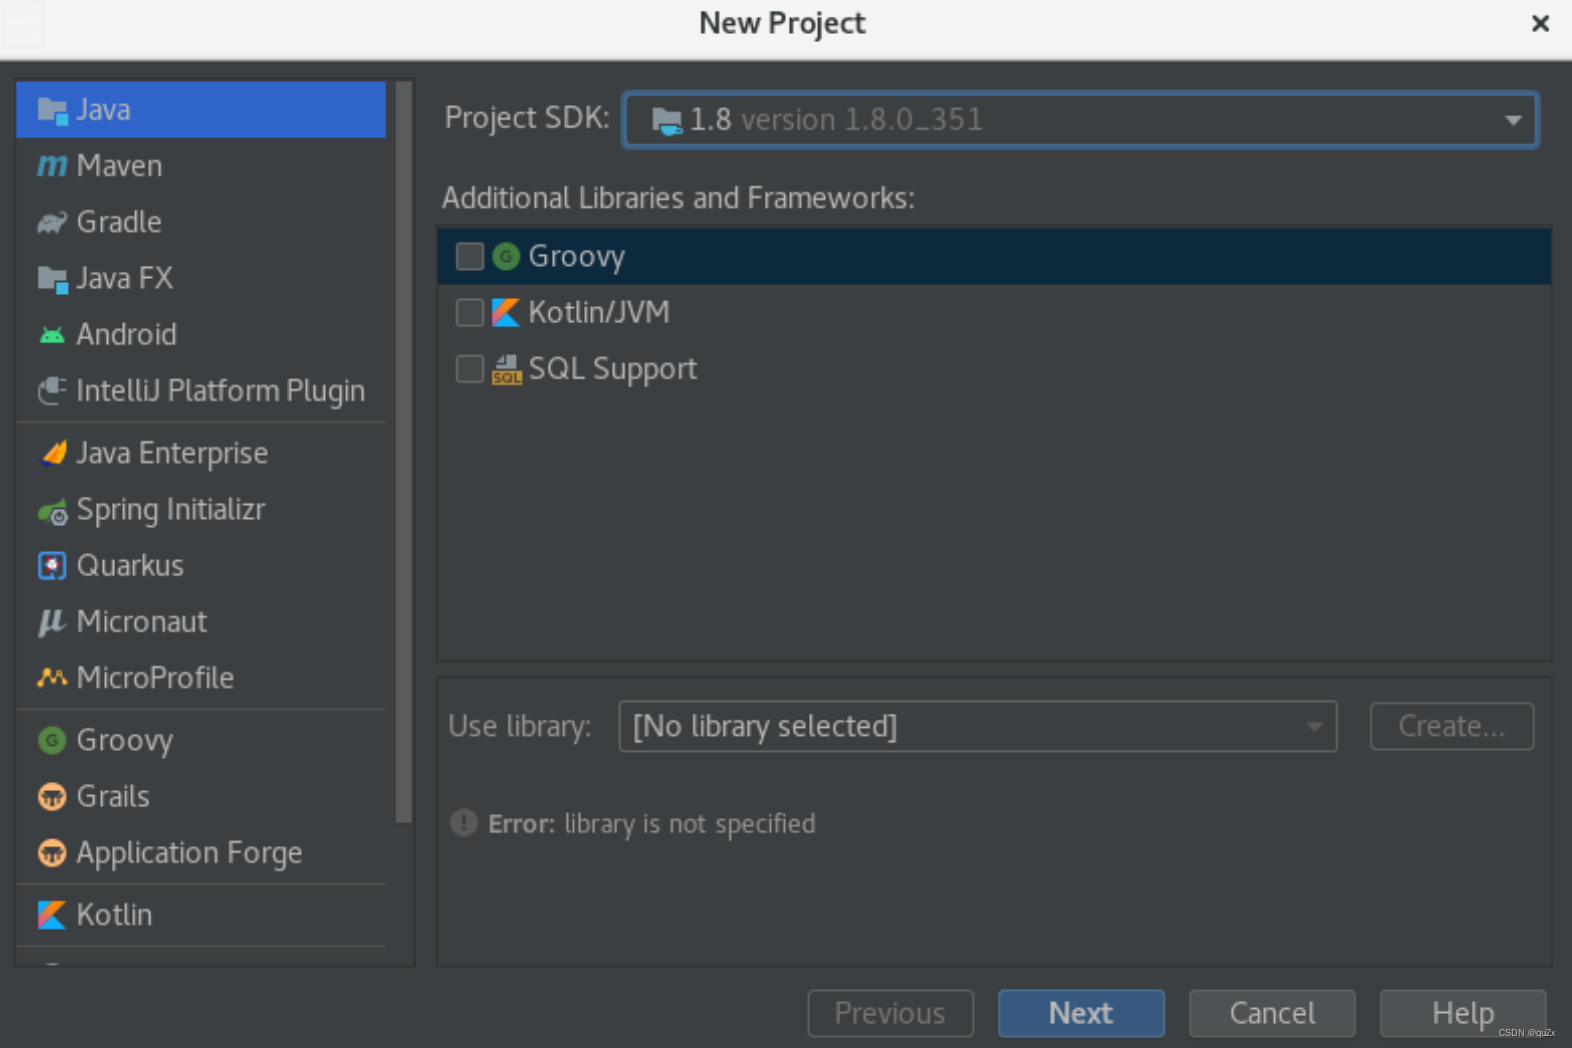Image resolution: width=1572 pixels, height=1048 pixels.
Task: Click the SQL Support database icon
Action: click(507, 369)
